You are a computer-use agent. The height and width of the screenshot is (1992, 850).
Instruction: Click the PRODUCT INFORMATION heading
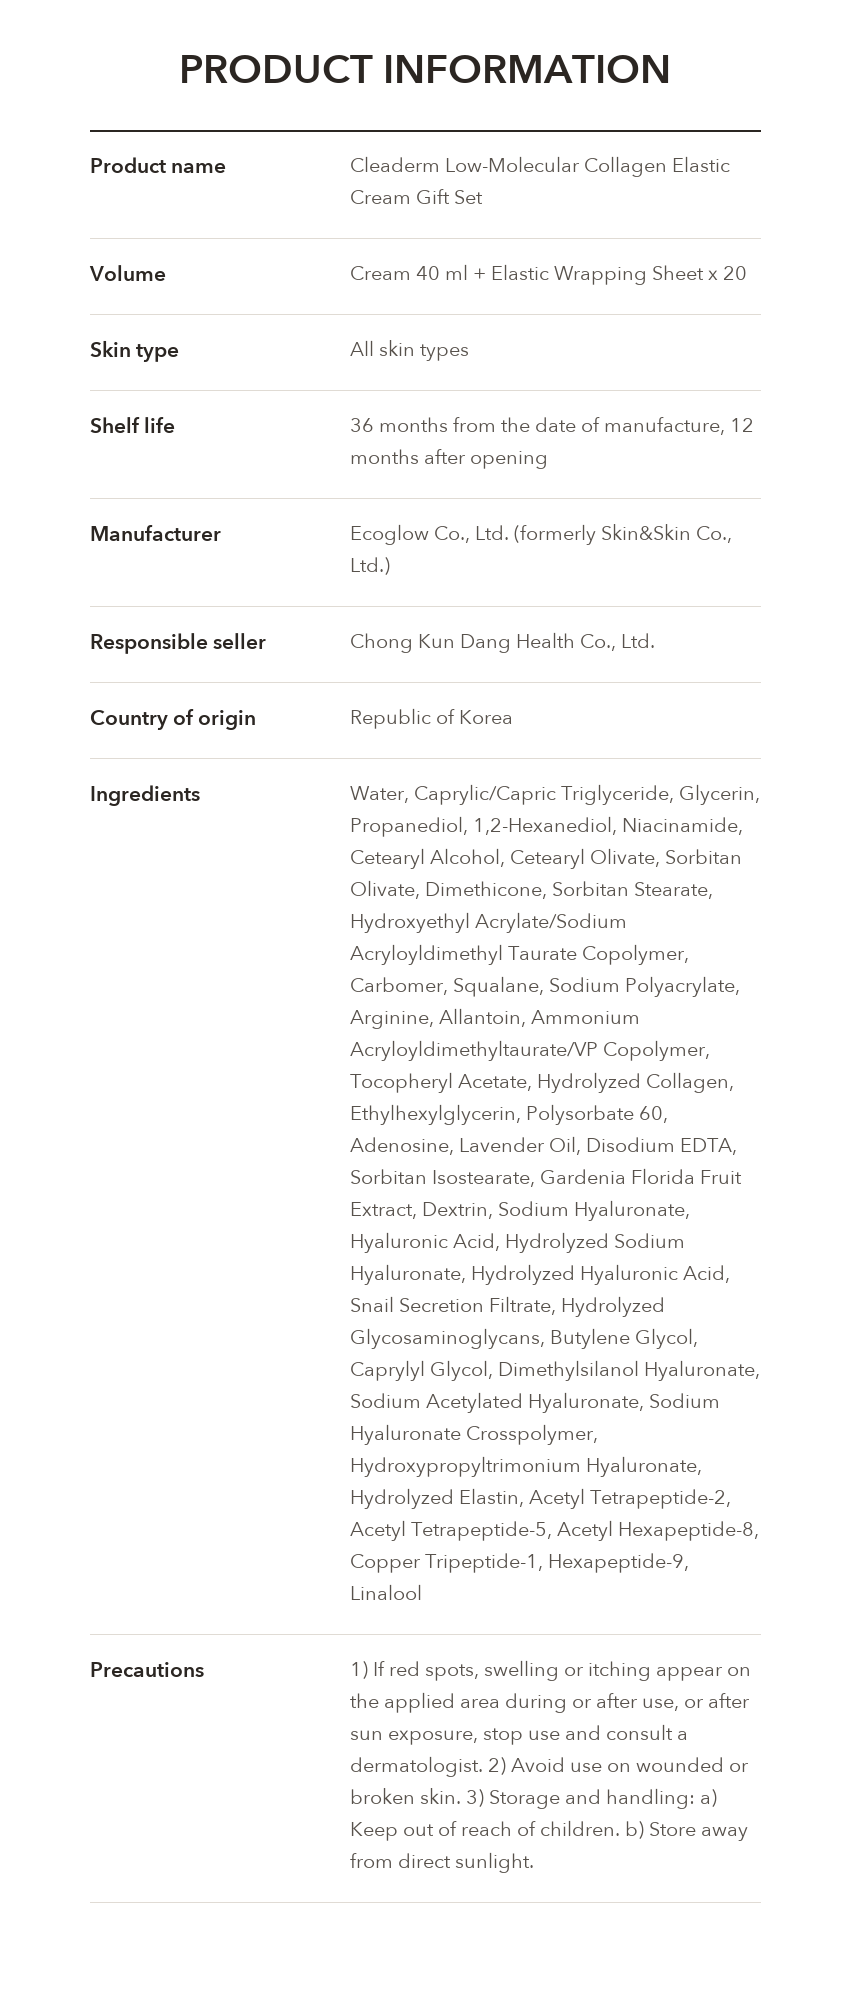(424, 69)
